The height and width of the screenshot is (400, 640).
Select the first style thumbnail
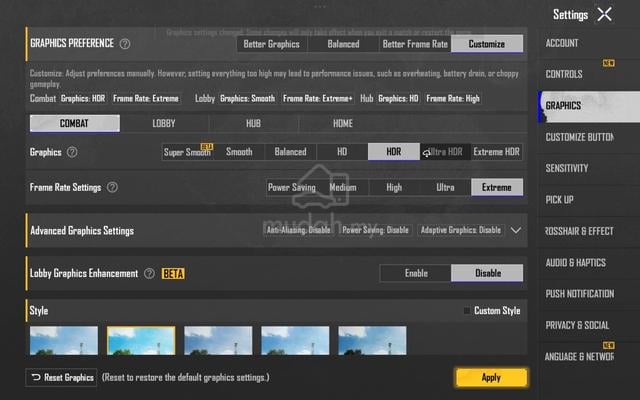[x=64, y=340]
